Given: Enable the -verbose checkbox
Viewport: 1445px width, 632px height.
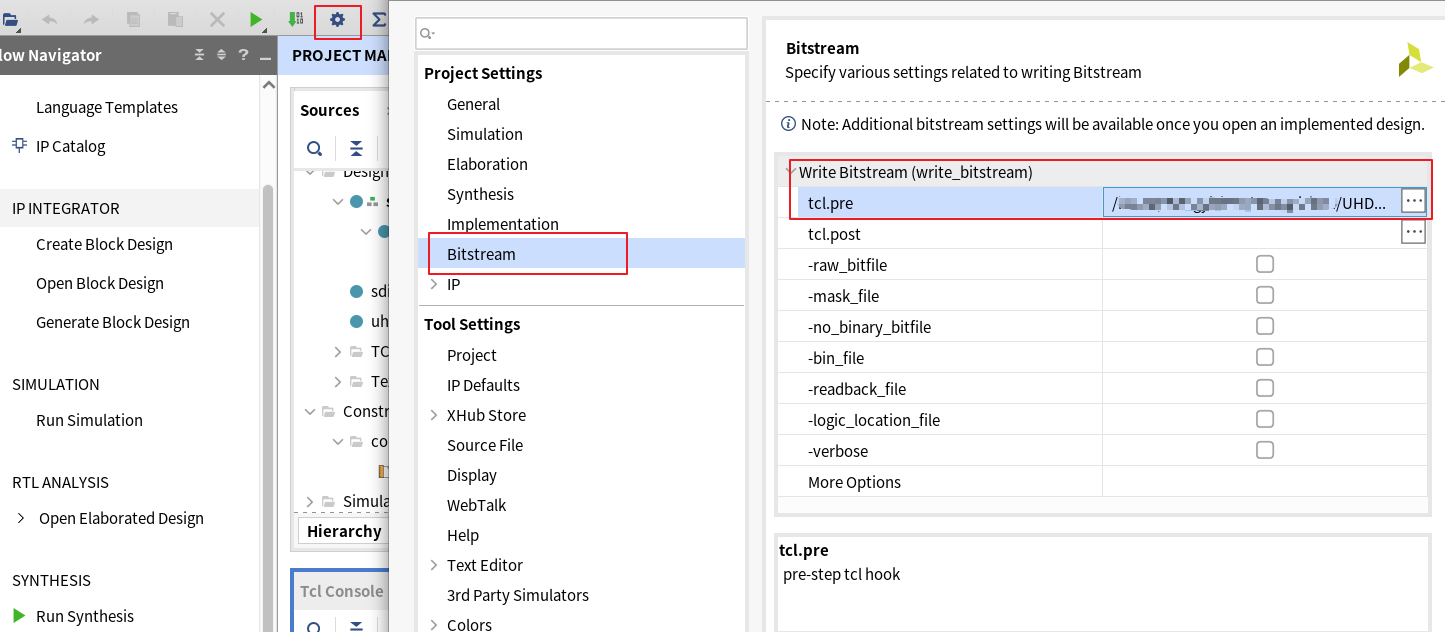Looking at the screenshot, I should coord(1265,450).
